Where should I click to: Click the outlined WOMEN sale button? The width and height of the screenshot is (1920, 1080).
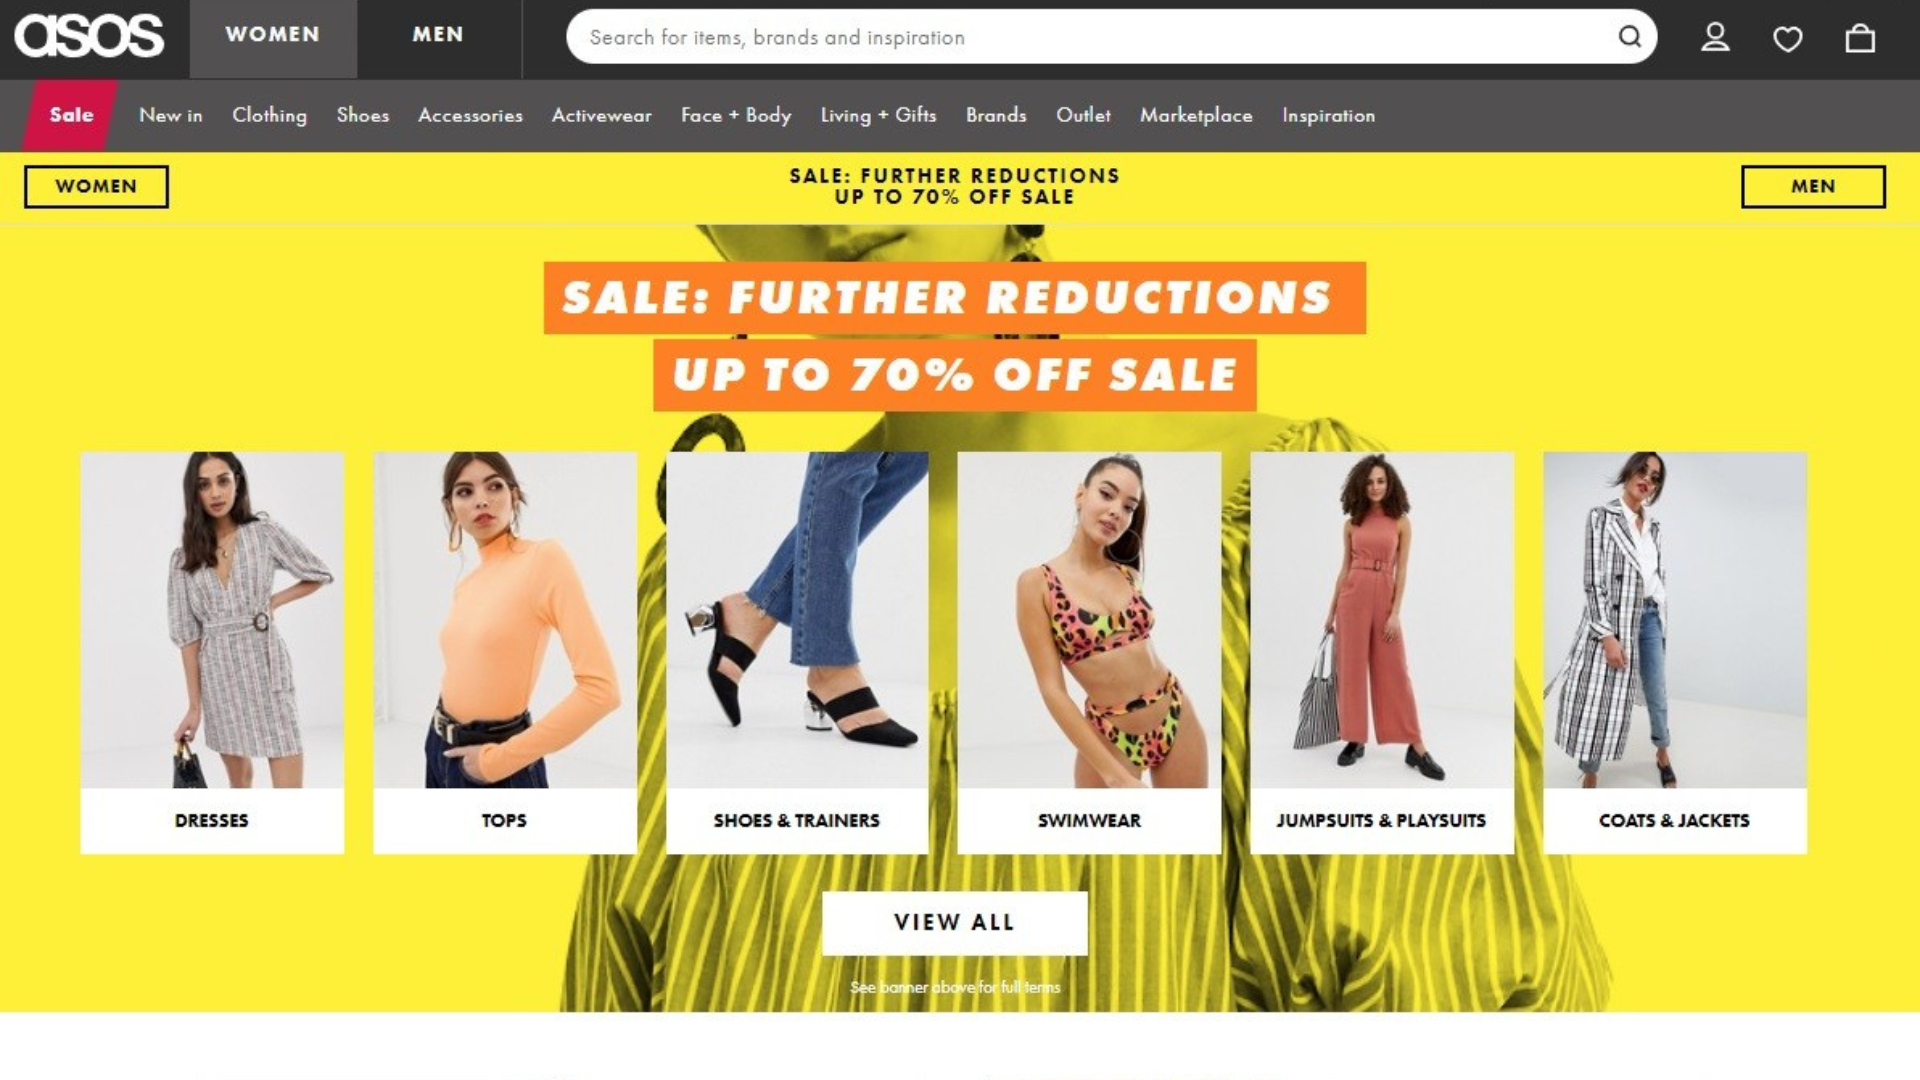pos(96,187)
